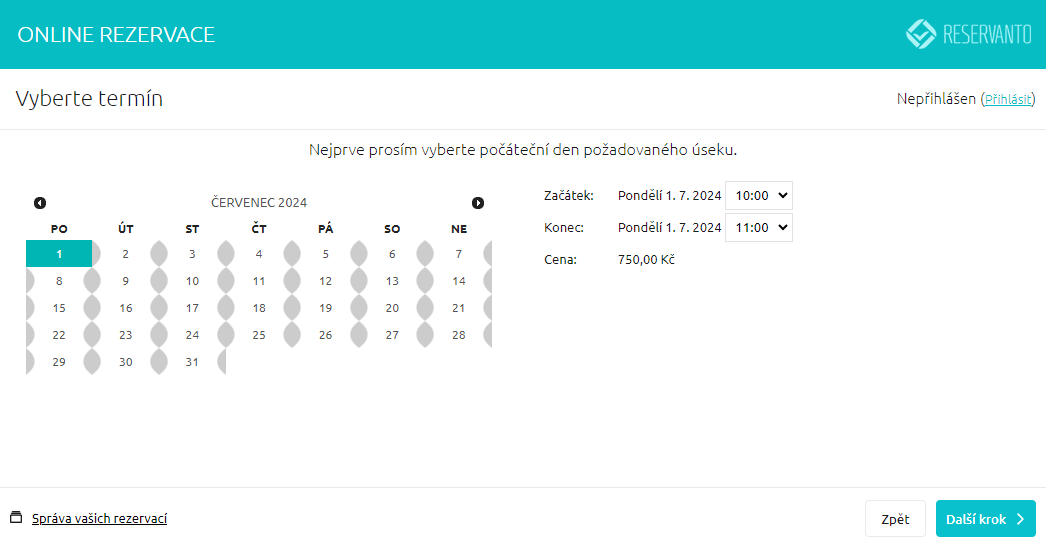The height and width of the screenshot is (548, 1046).
Task: Pick July 2 in the calendar
Action: pos(125,254)
